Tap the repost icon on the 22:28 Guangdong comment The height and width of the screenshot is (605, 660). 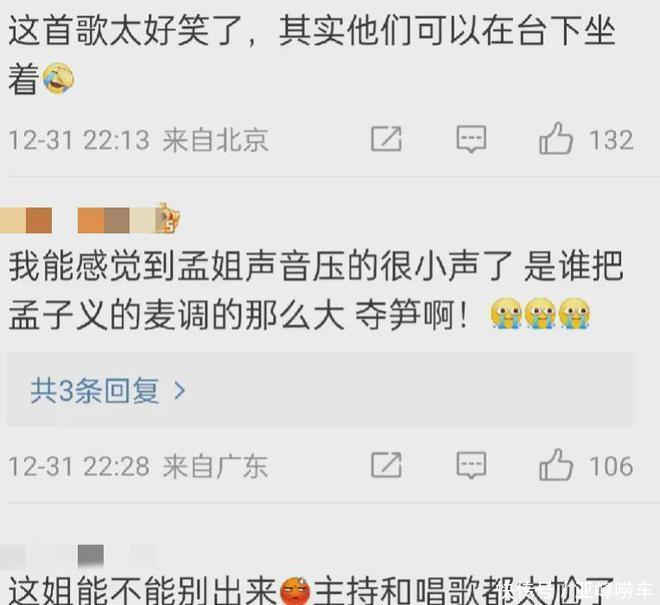(x=386, y=465)
